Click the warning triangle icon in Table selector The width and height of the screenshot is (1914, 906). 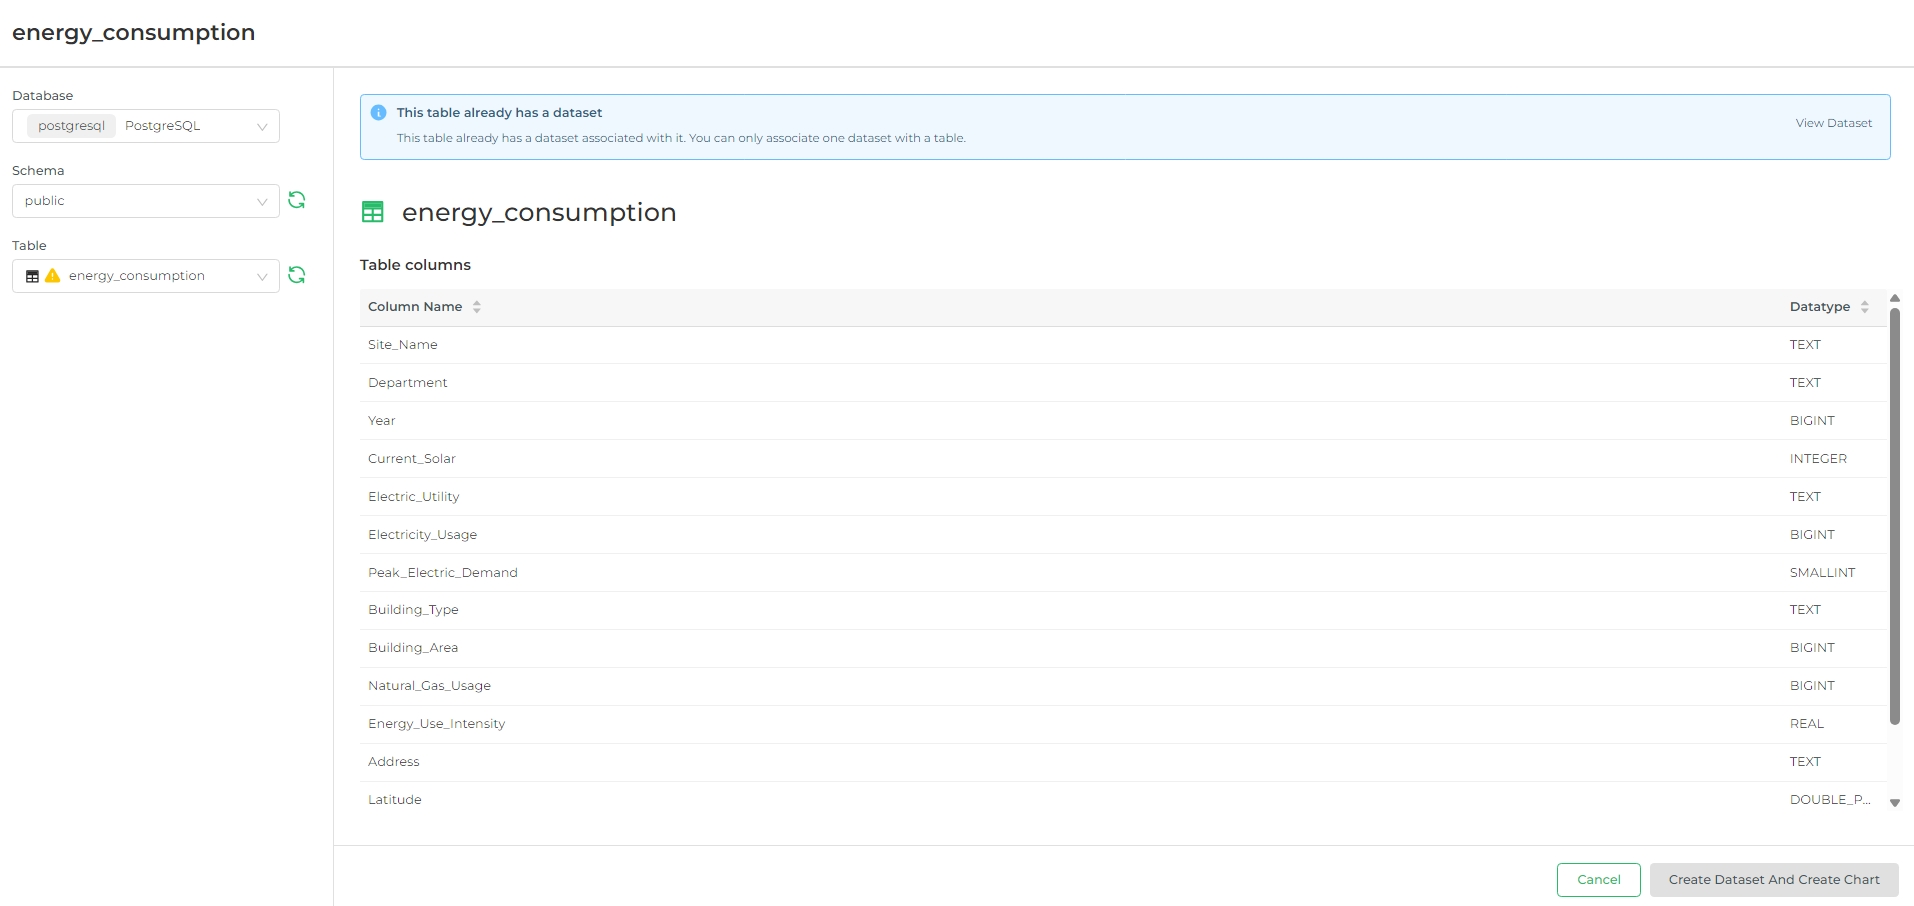click(x=53, y=275)
